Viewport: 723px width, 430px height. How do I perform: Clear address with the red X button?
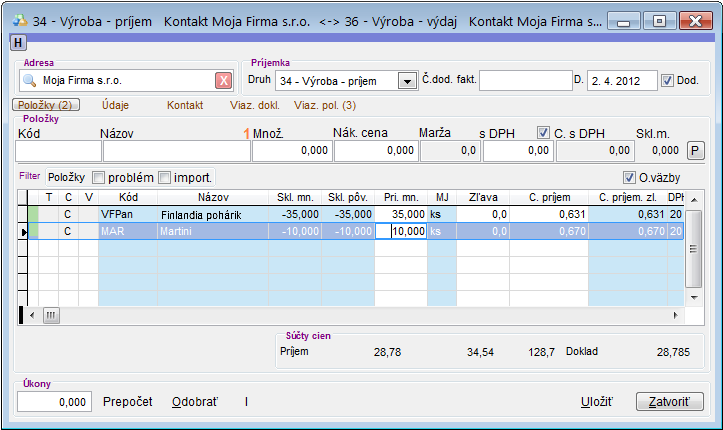pos(224,81)
